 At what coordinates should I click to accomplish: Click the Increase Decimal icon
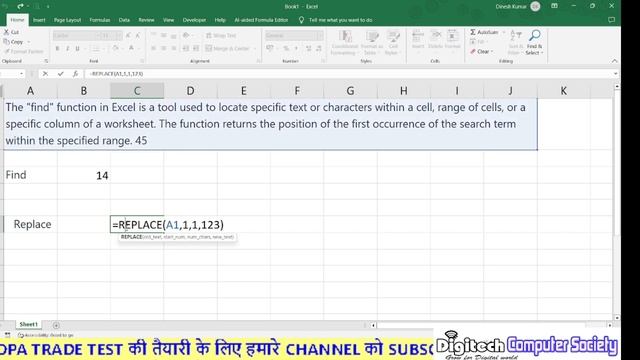point(309,49)
